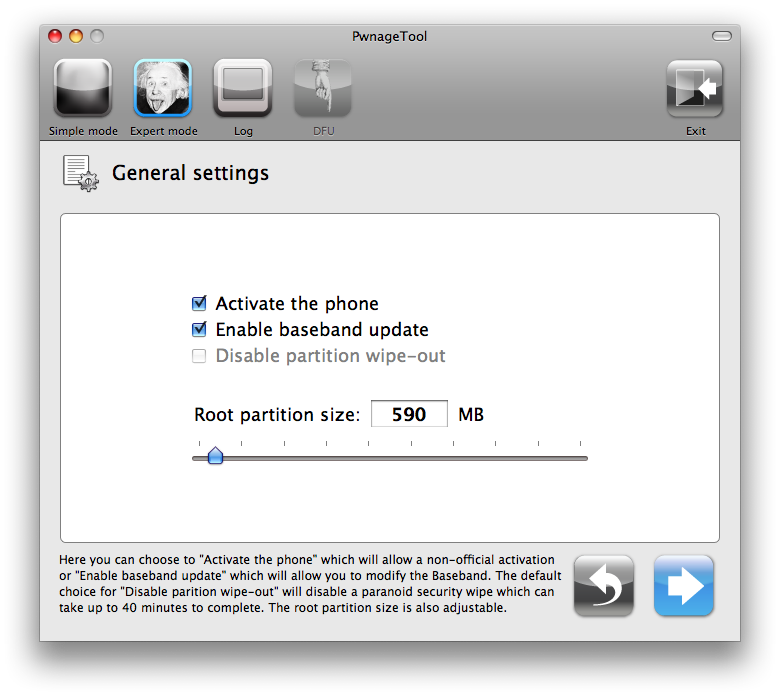Click the help text that starts with Here you can choose
This screenshot has width=780, height=696.
point(310,584)
